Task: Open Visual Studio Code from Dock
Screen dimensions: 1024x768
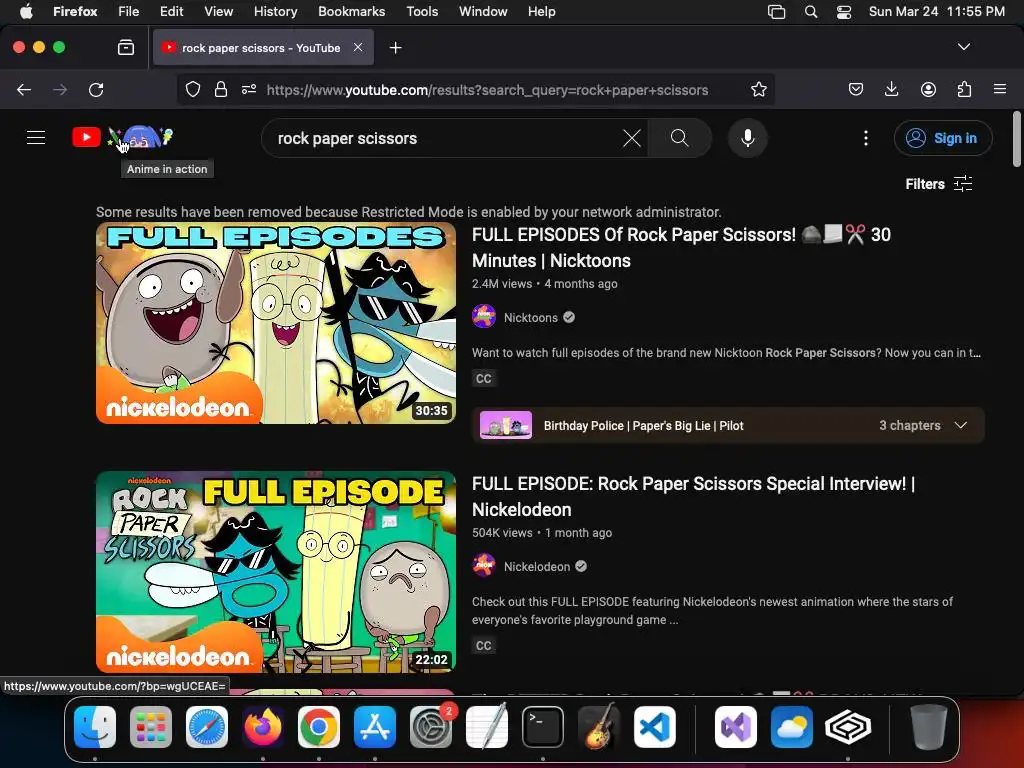Action: [x=655, y=727]
